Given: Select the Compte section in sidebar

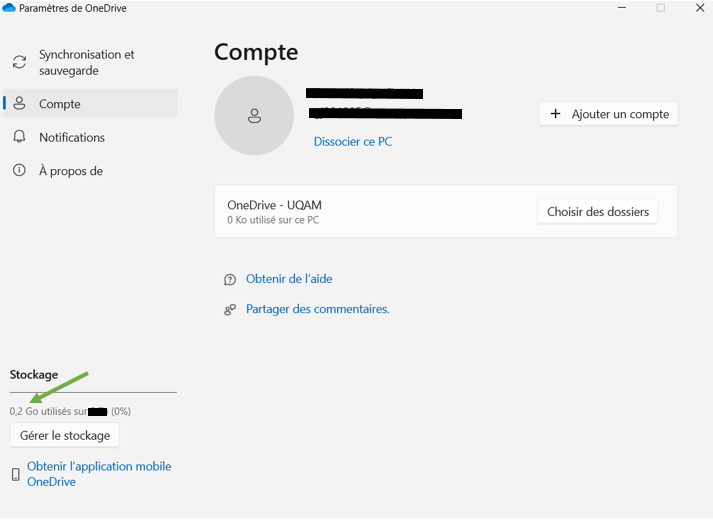Looking at the screenshot, I should 90,104.
